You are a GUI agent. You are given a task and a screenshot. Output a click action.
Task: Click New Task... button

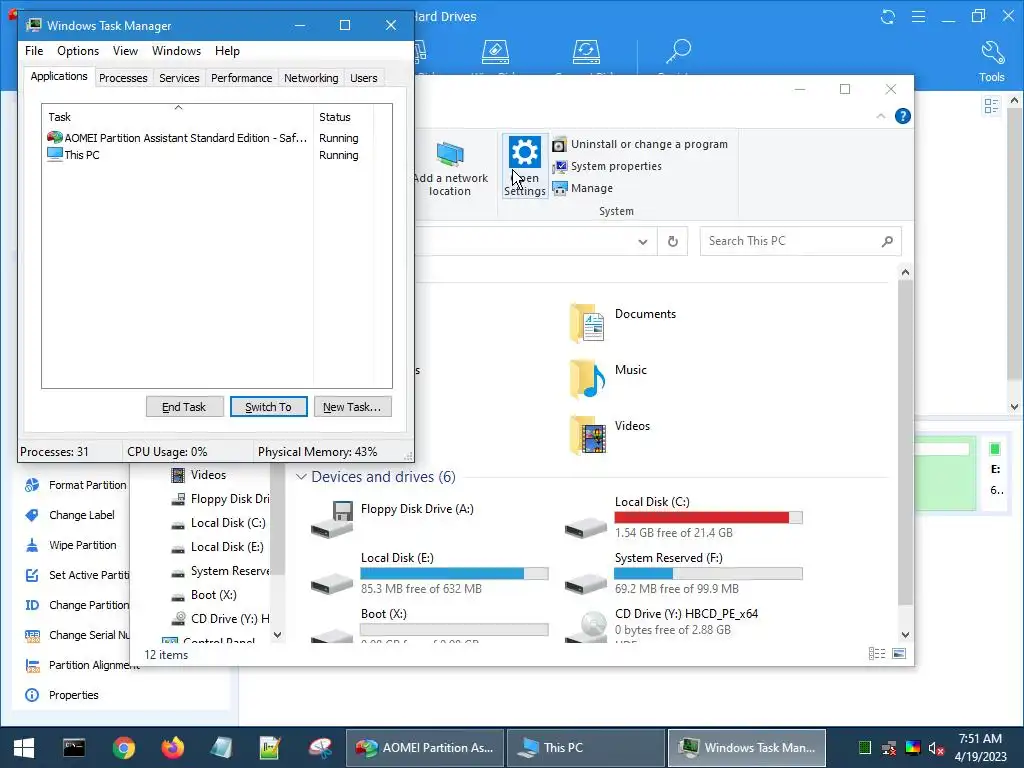[353, 407]
